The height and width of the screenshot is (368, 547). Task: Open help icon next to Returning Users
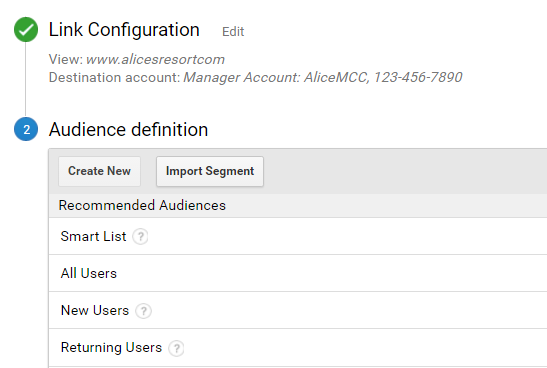(x=176, y=348)
